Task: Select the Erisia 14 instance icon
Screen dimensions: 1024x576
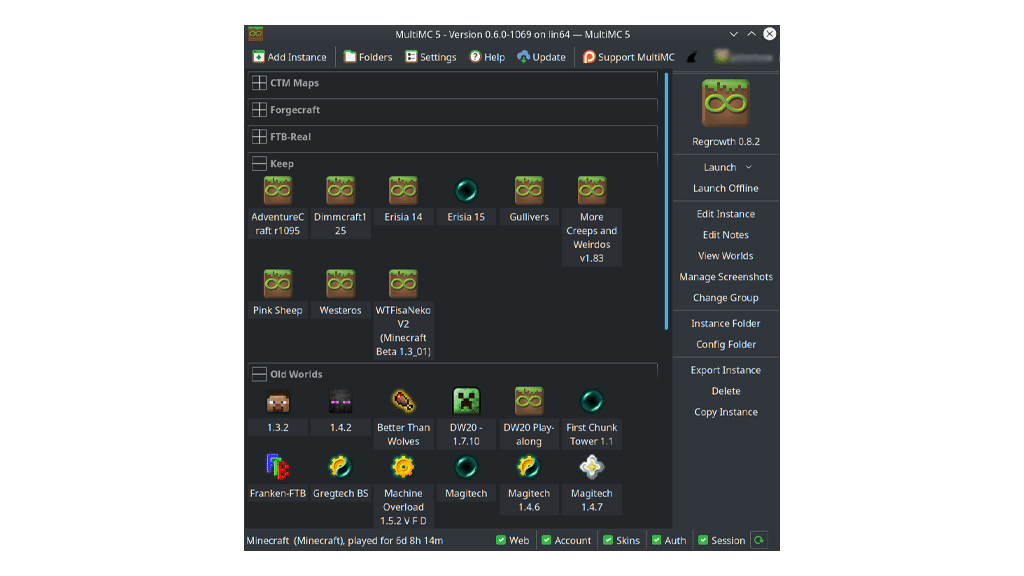Action: tap(403, 191)
